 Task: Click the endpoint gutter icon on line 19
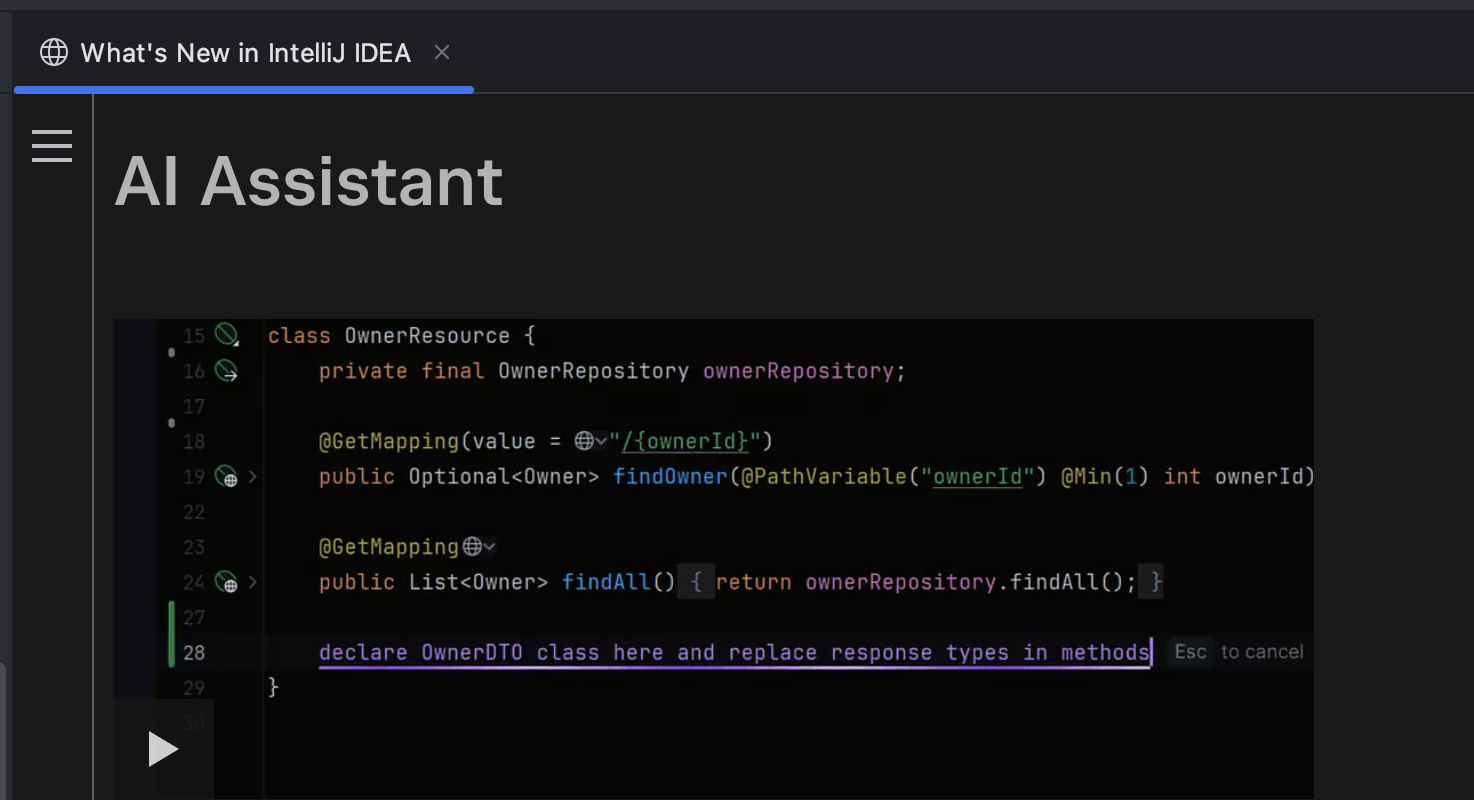coord(227,477)
